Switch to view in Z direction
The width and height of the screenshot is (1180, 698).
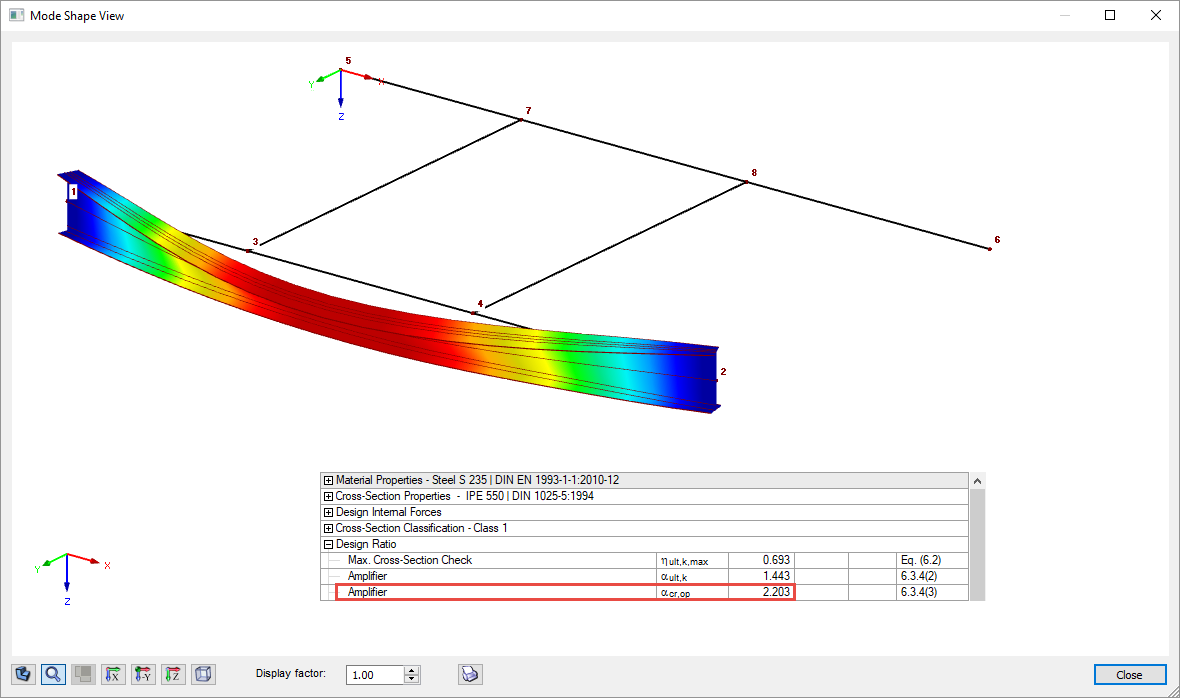coord(172,673)
